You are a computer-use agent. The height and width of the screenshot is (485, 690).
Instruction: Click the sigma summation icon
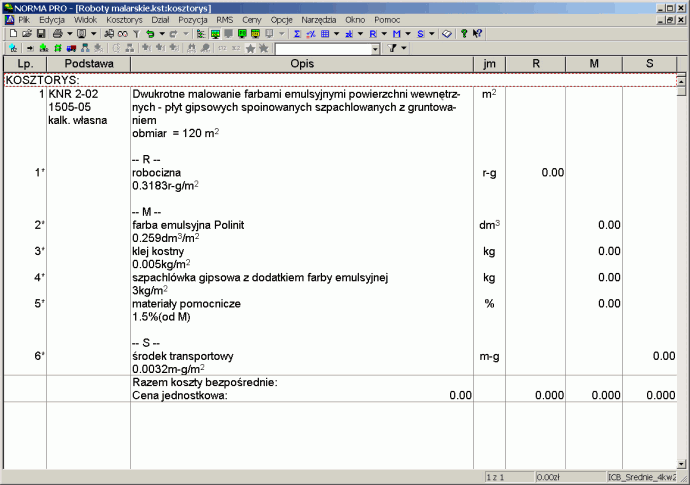pyautogui.click(x=297, y=34)
